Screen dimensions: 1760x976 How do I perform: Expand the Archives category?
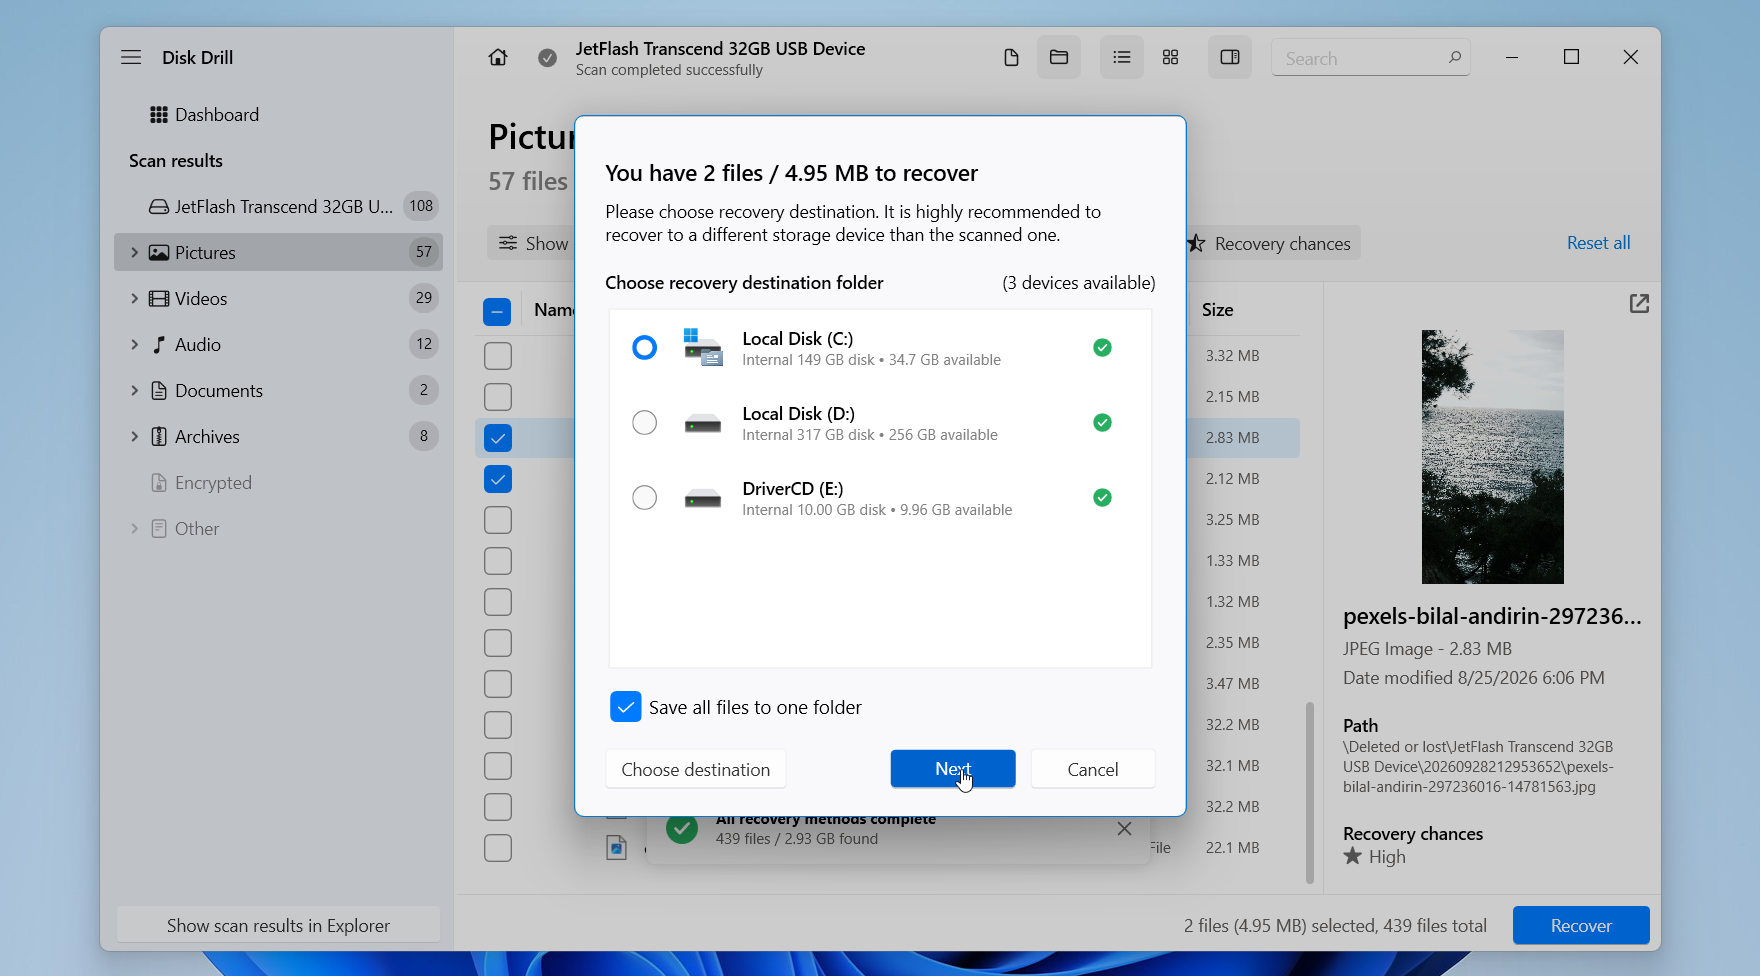pos(134,436)
